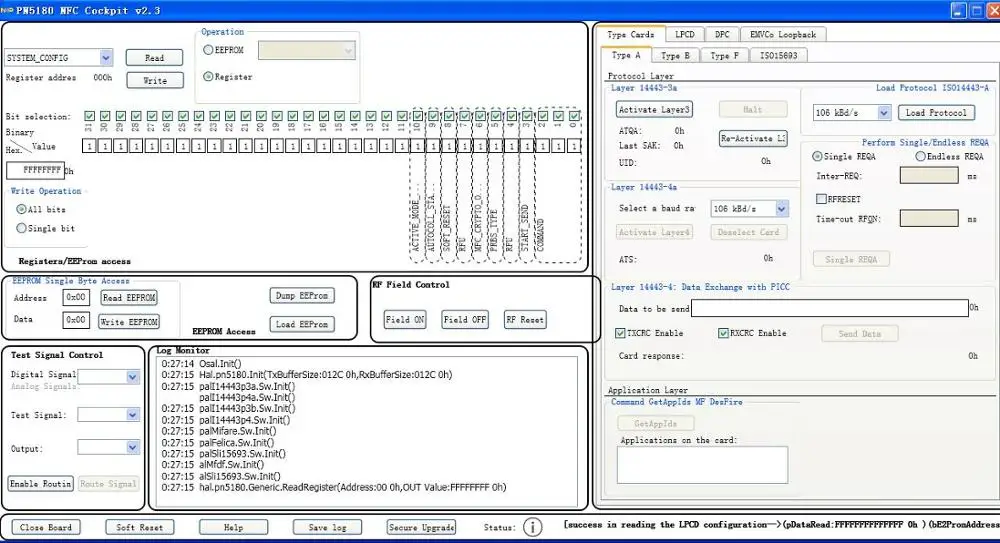Choose All bits write operation
Screen dimensions: 1000x543
click(x=21, y=209)
